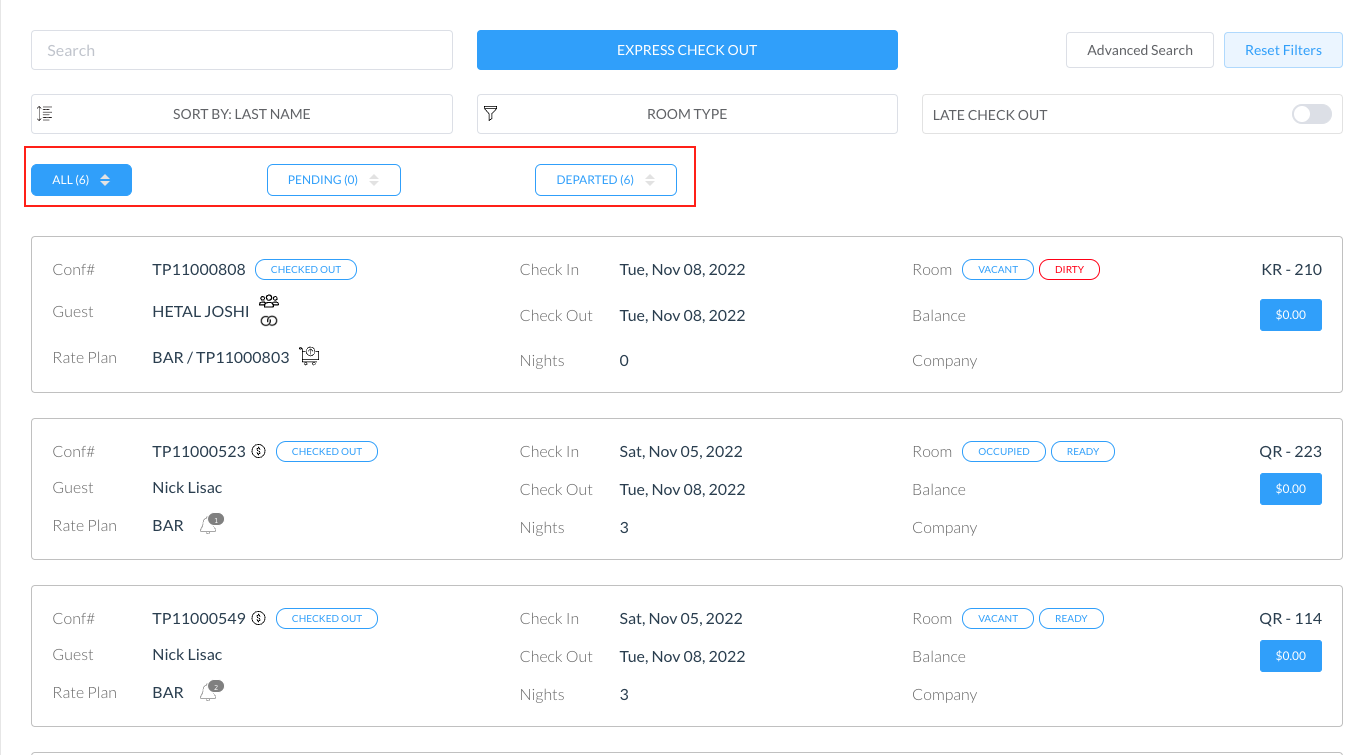Image resolution: width=1369 pixels, height=755 pixels.
Task: Click the dollar icon beside TP11000523
Action: click(259, 452)
